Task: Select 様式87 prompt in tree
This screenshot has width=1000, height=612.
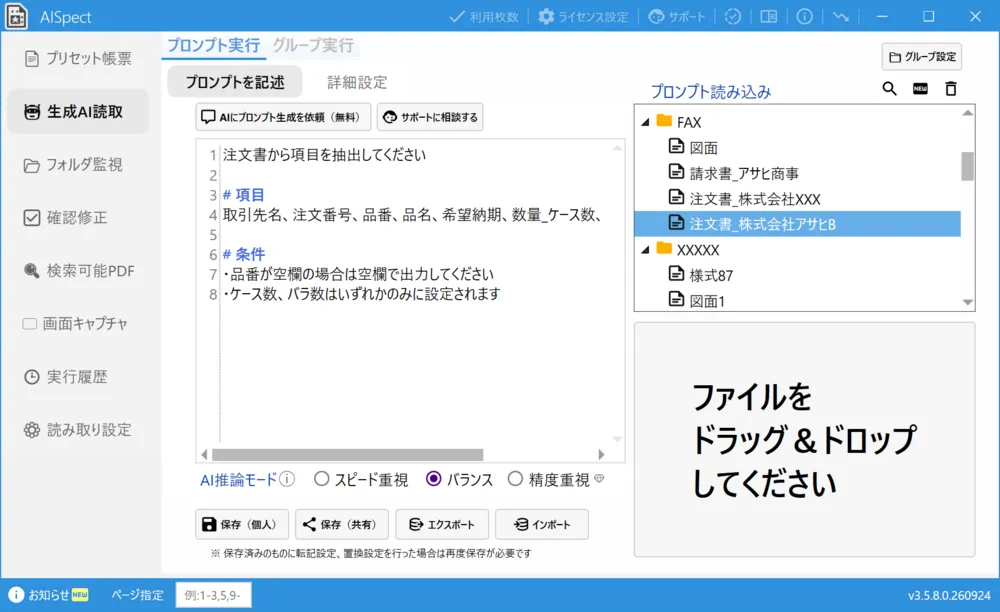Action: pyautogui.click(x=797, y=275)
